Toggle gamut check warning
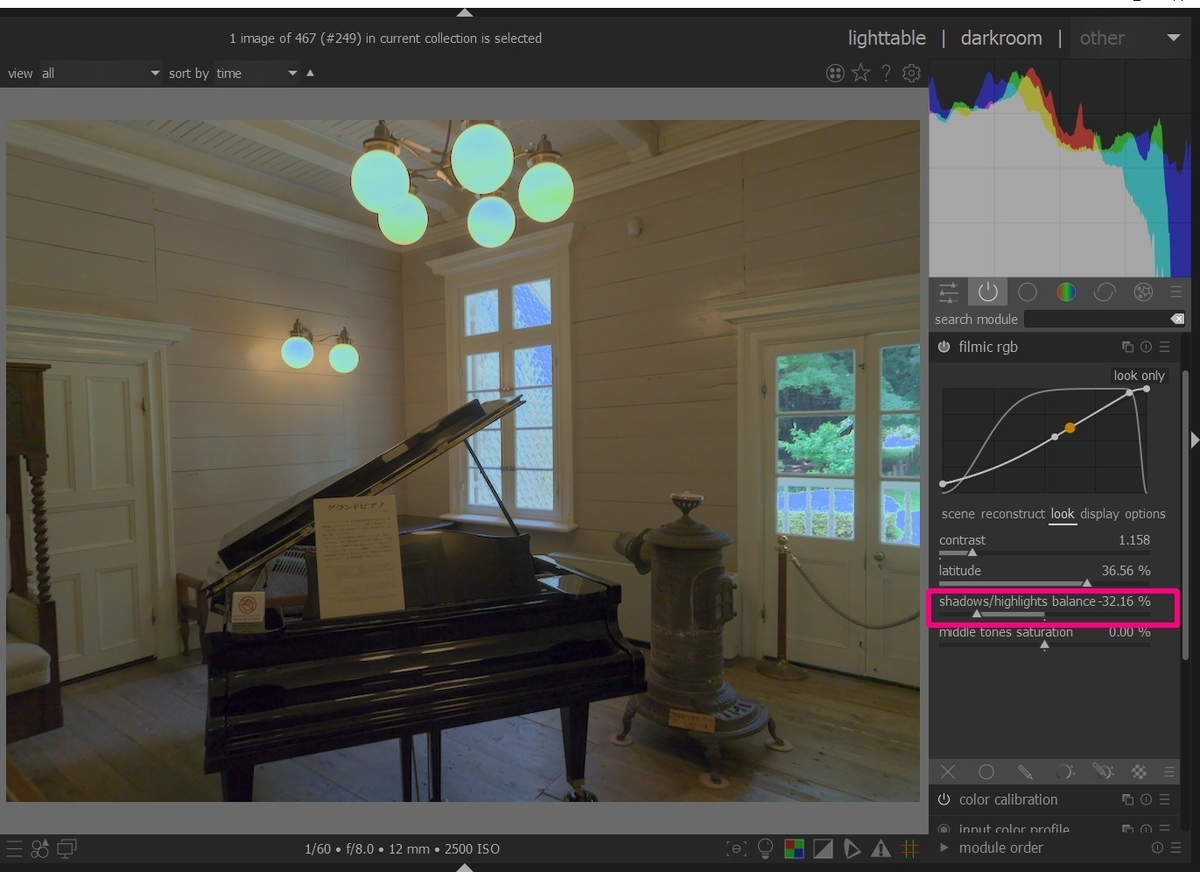 [x=881, y=849]
